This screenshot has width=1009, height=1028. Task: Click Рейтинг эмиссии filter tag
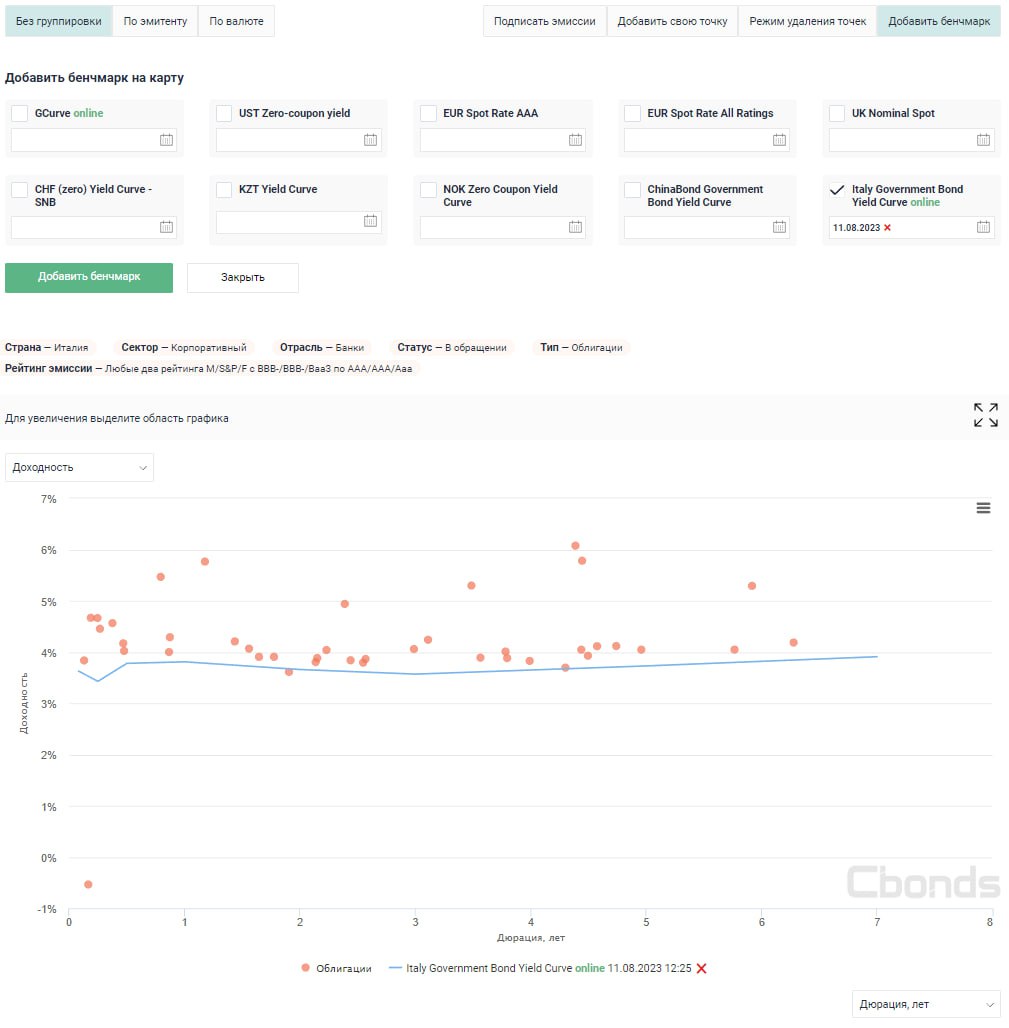pos(210,368)
